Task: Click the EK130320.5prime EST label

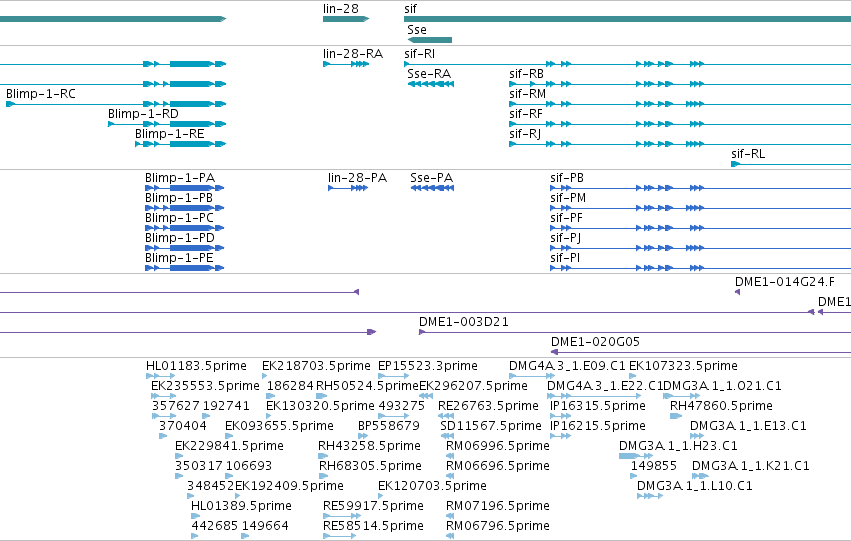Action: 320,406
